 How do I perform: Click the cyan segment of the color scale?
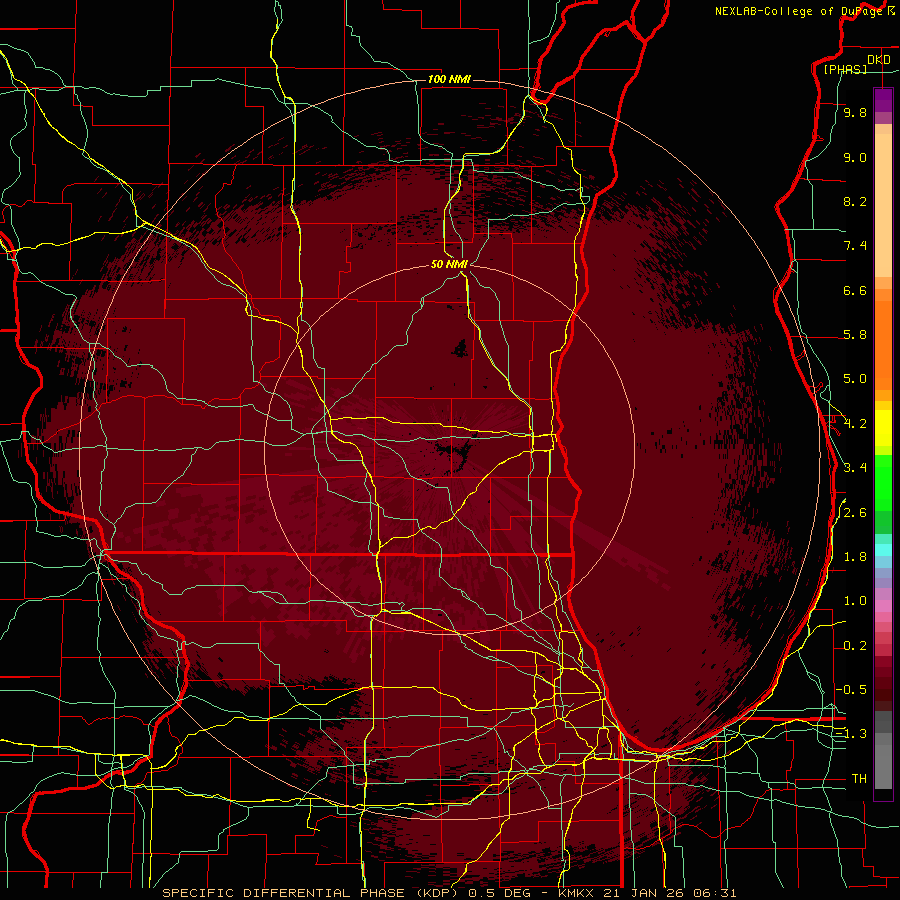(883, 550)
